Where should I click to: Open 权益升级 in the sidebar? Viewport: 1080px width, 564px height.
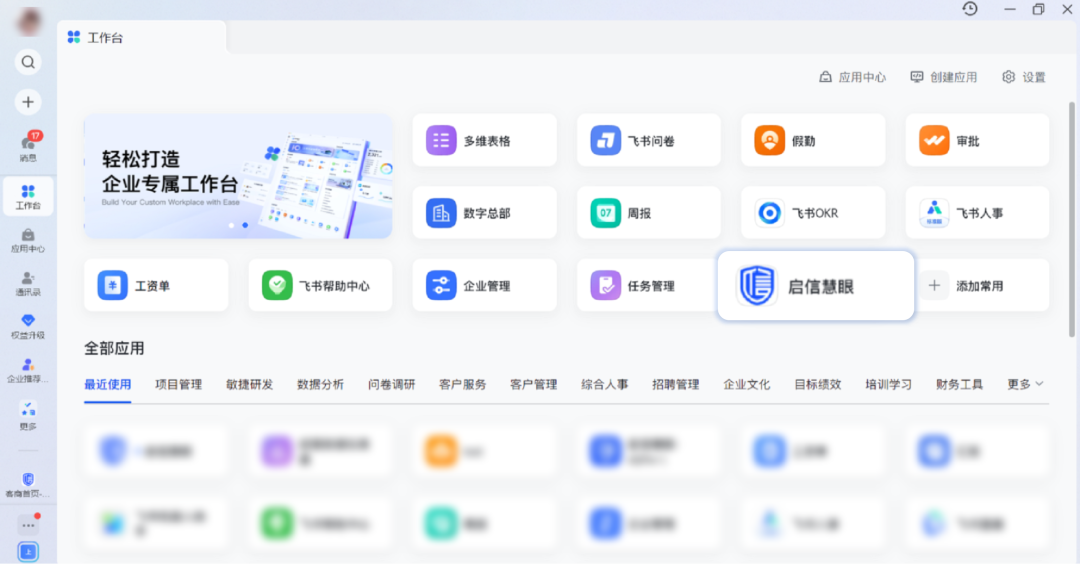click(x=28, y=326)
